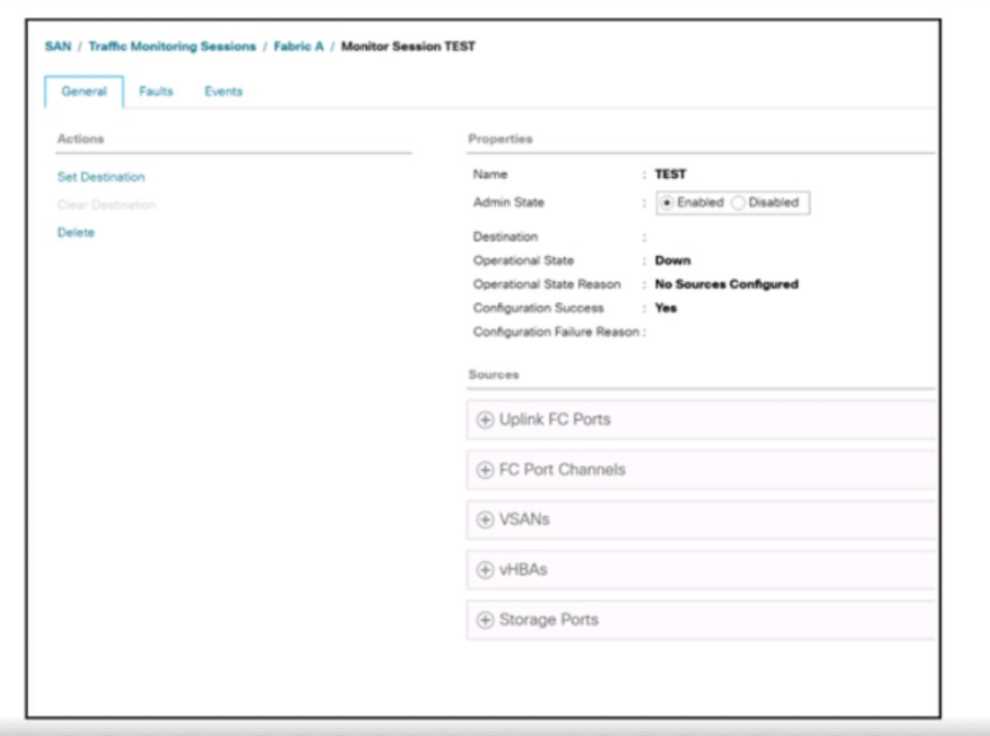Click the greyed-out Clear Destination action

click(107, 205)
